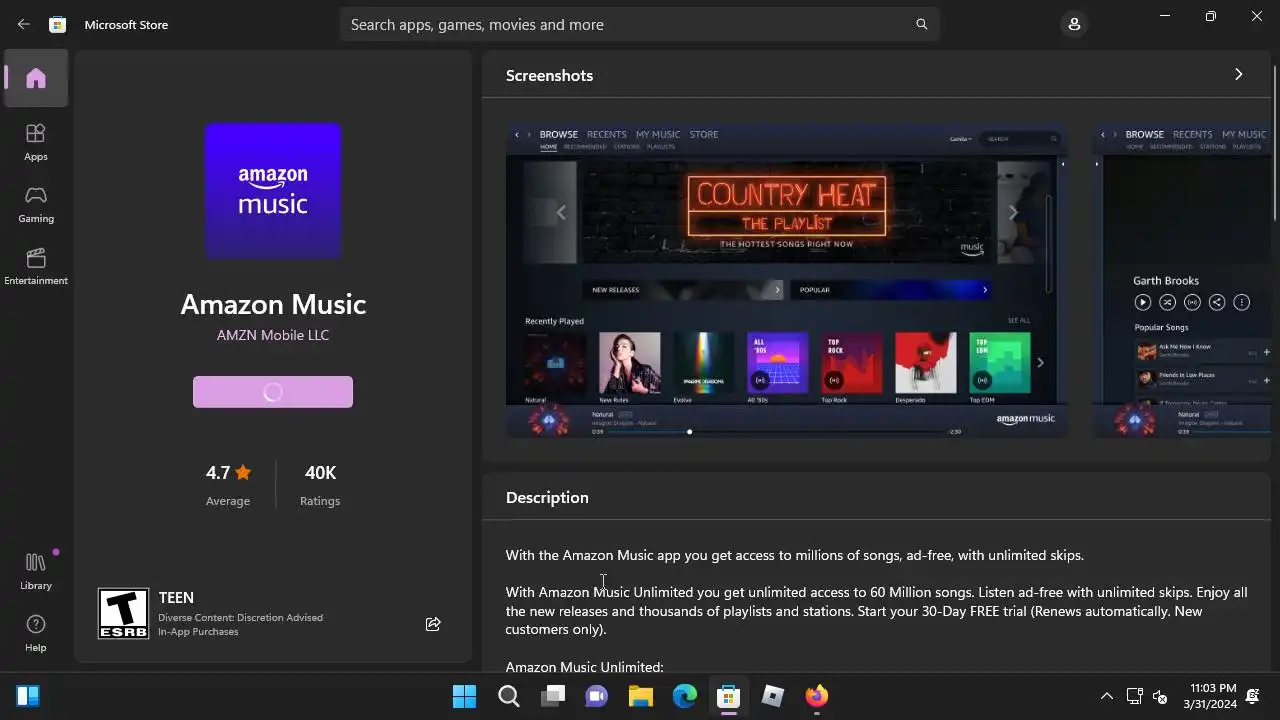Open the Apps section

pyautogui.click(x=36, y=142)
